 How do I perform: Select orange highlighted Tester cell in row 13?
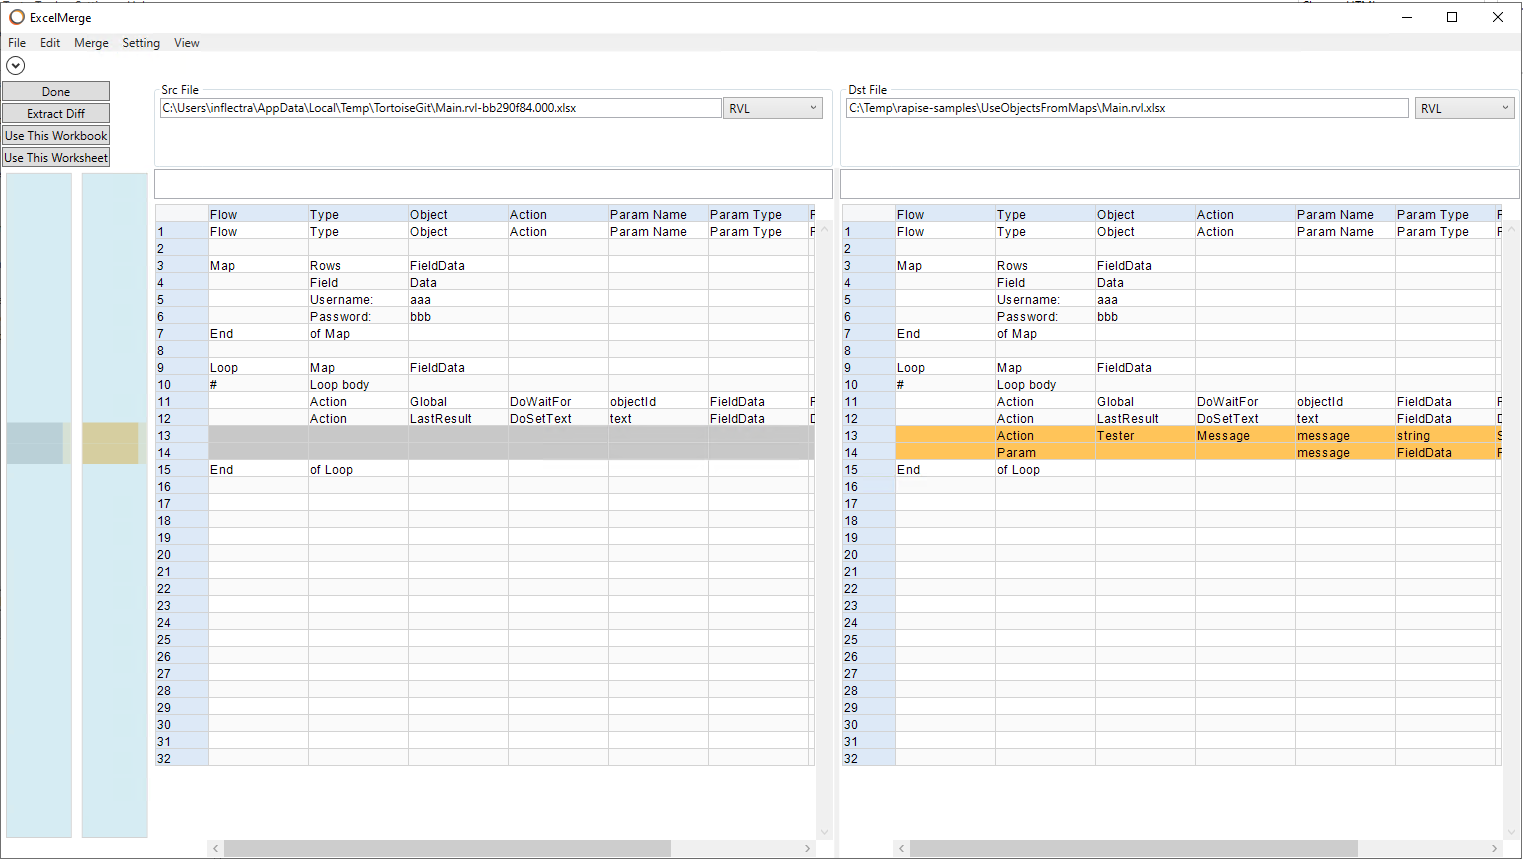point(1144,436)
